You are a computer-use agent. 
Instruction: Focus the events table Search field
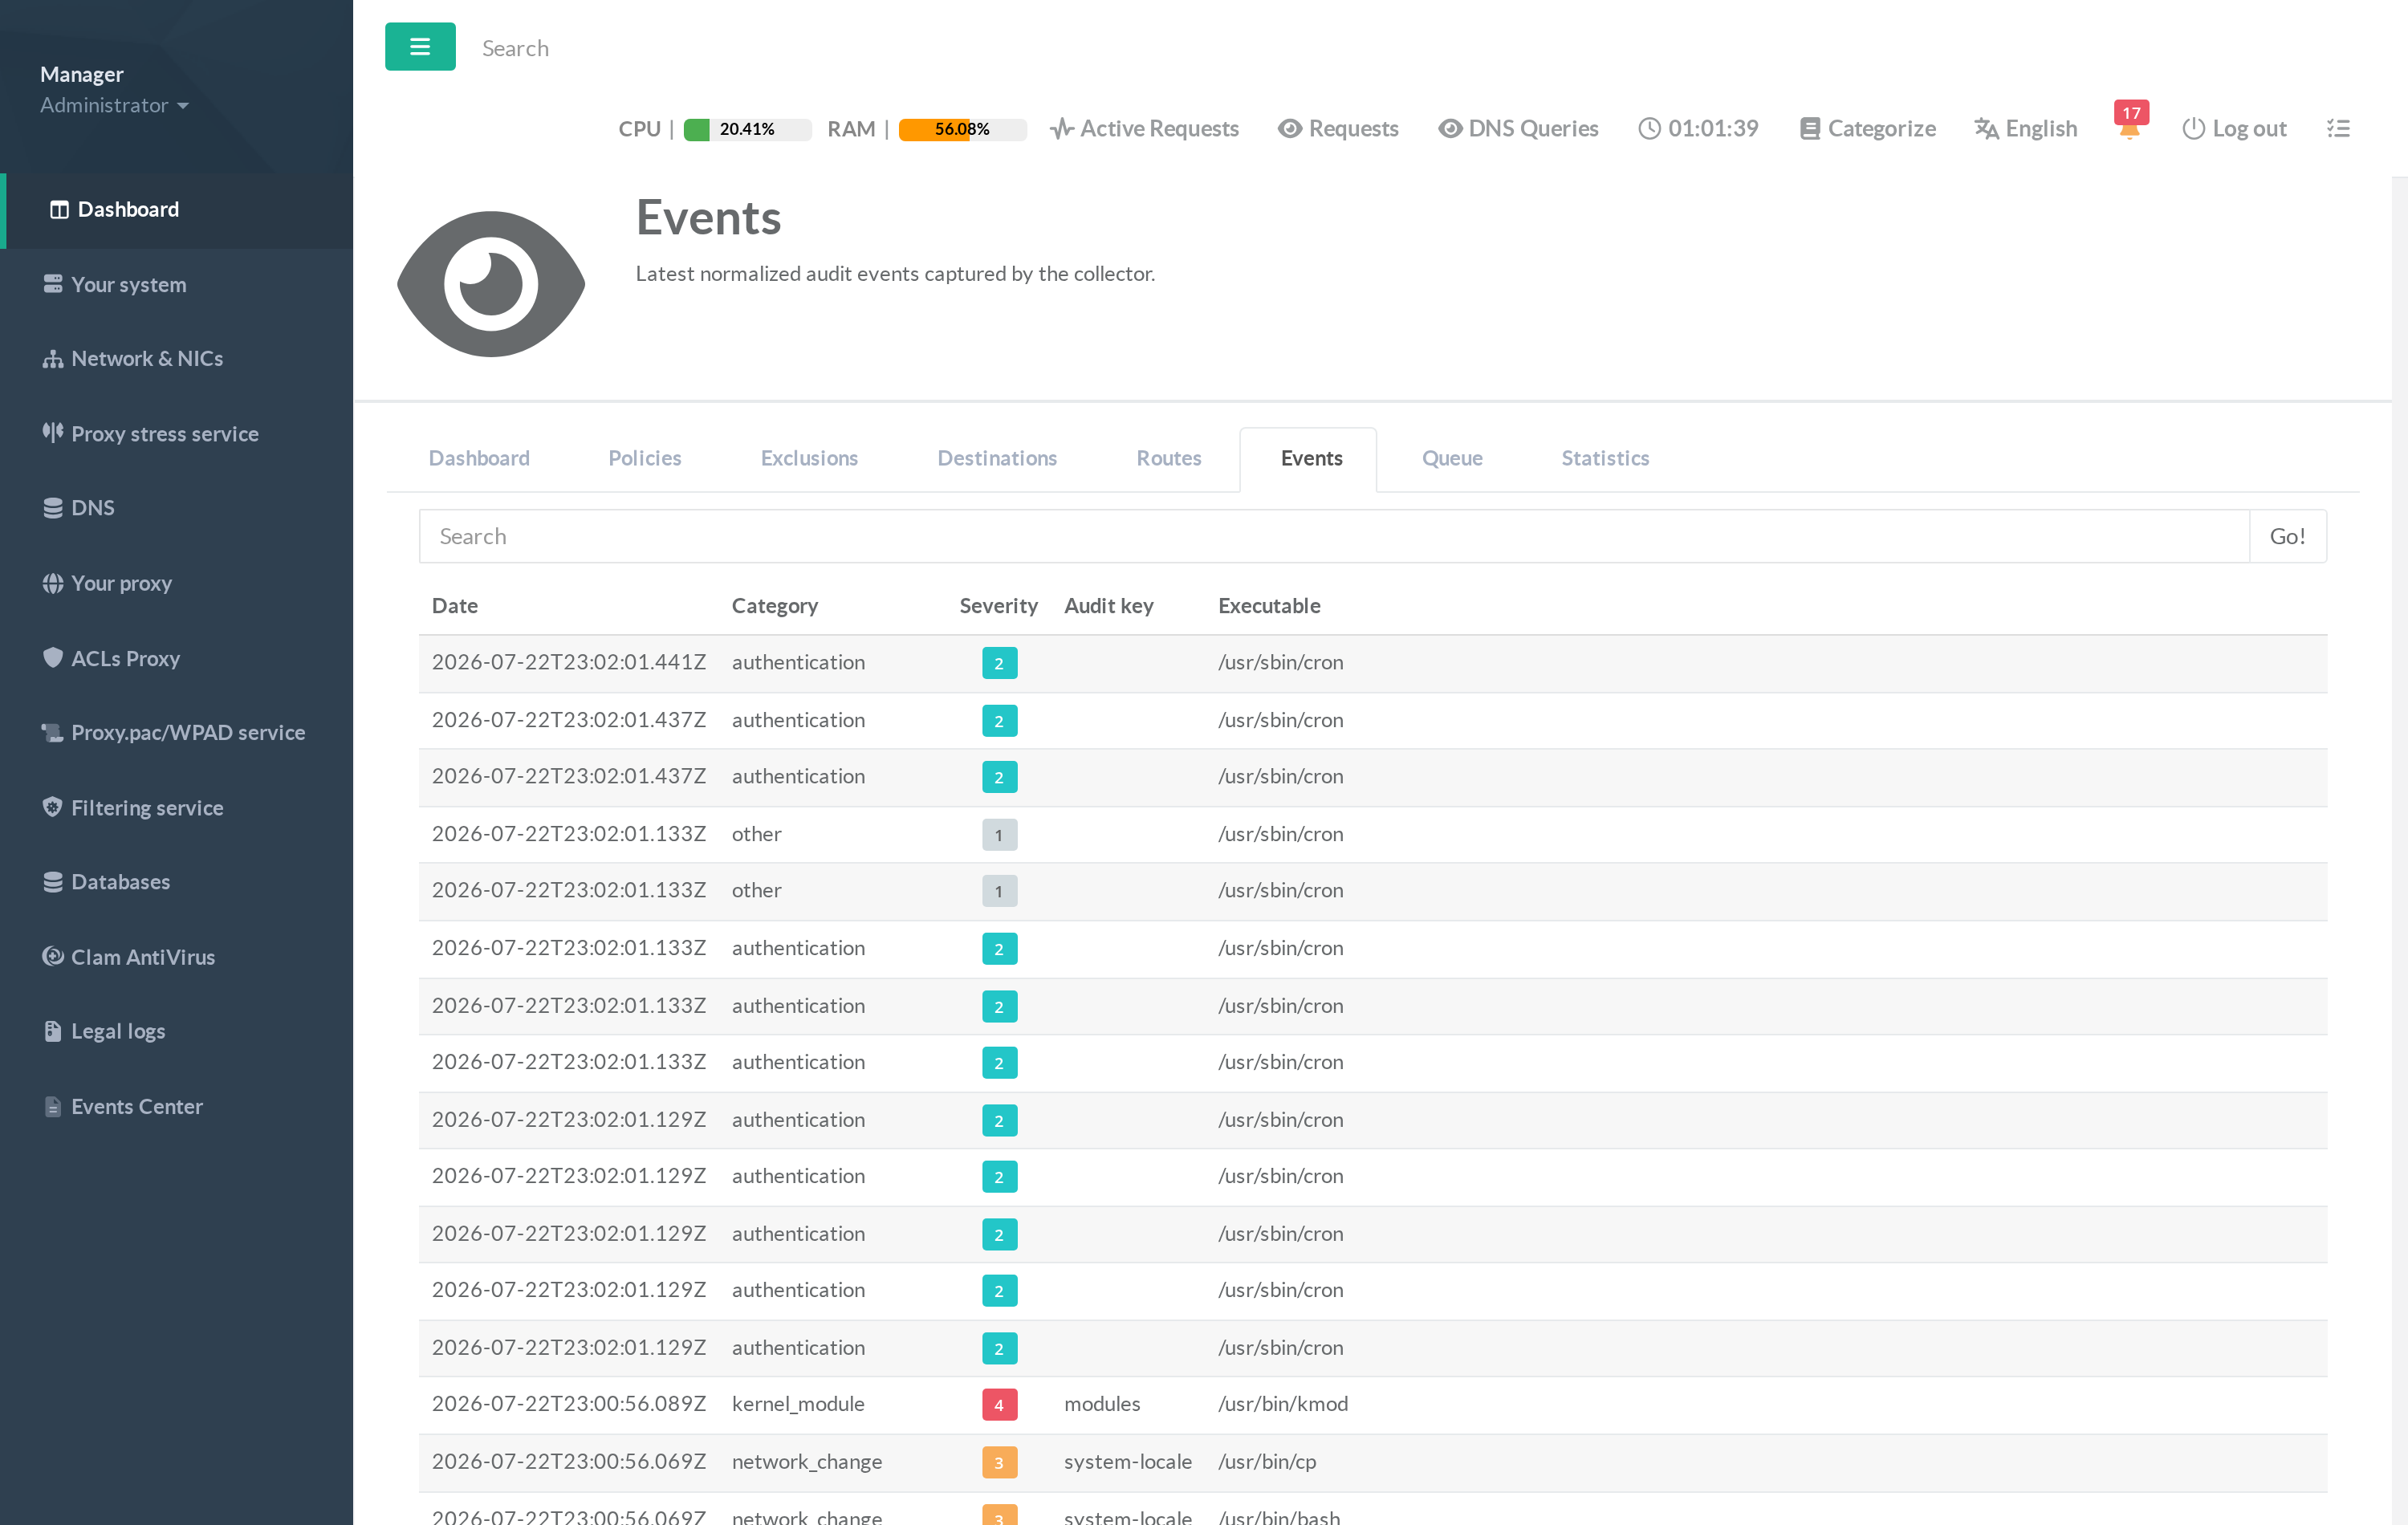coord(1334,537)
